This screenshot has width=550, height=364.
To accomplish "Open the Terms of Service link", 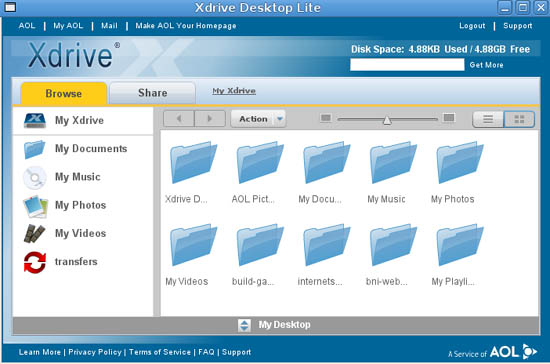I will tap(160, 352).
